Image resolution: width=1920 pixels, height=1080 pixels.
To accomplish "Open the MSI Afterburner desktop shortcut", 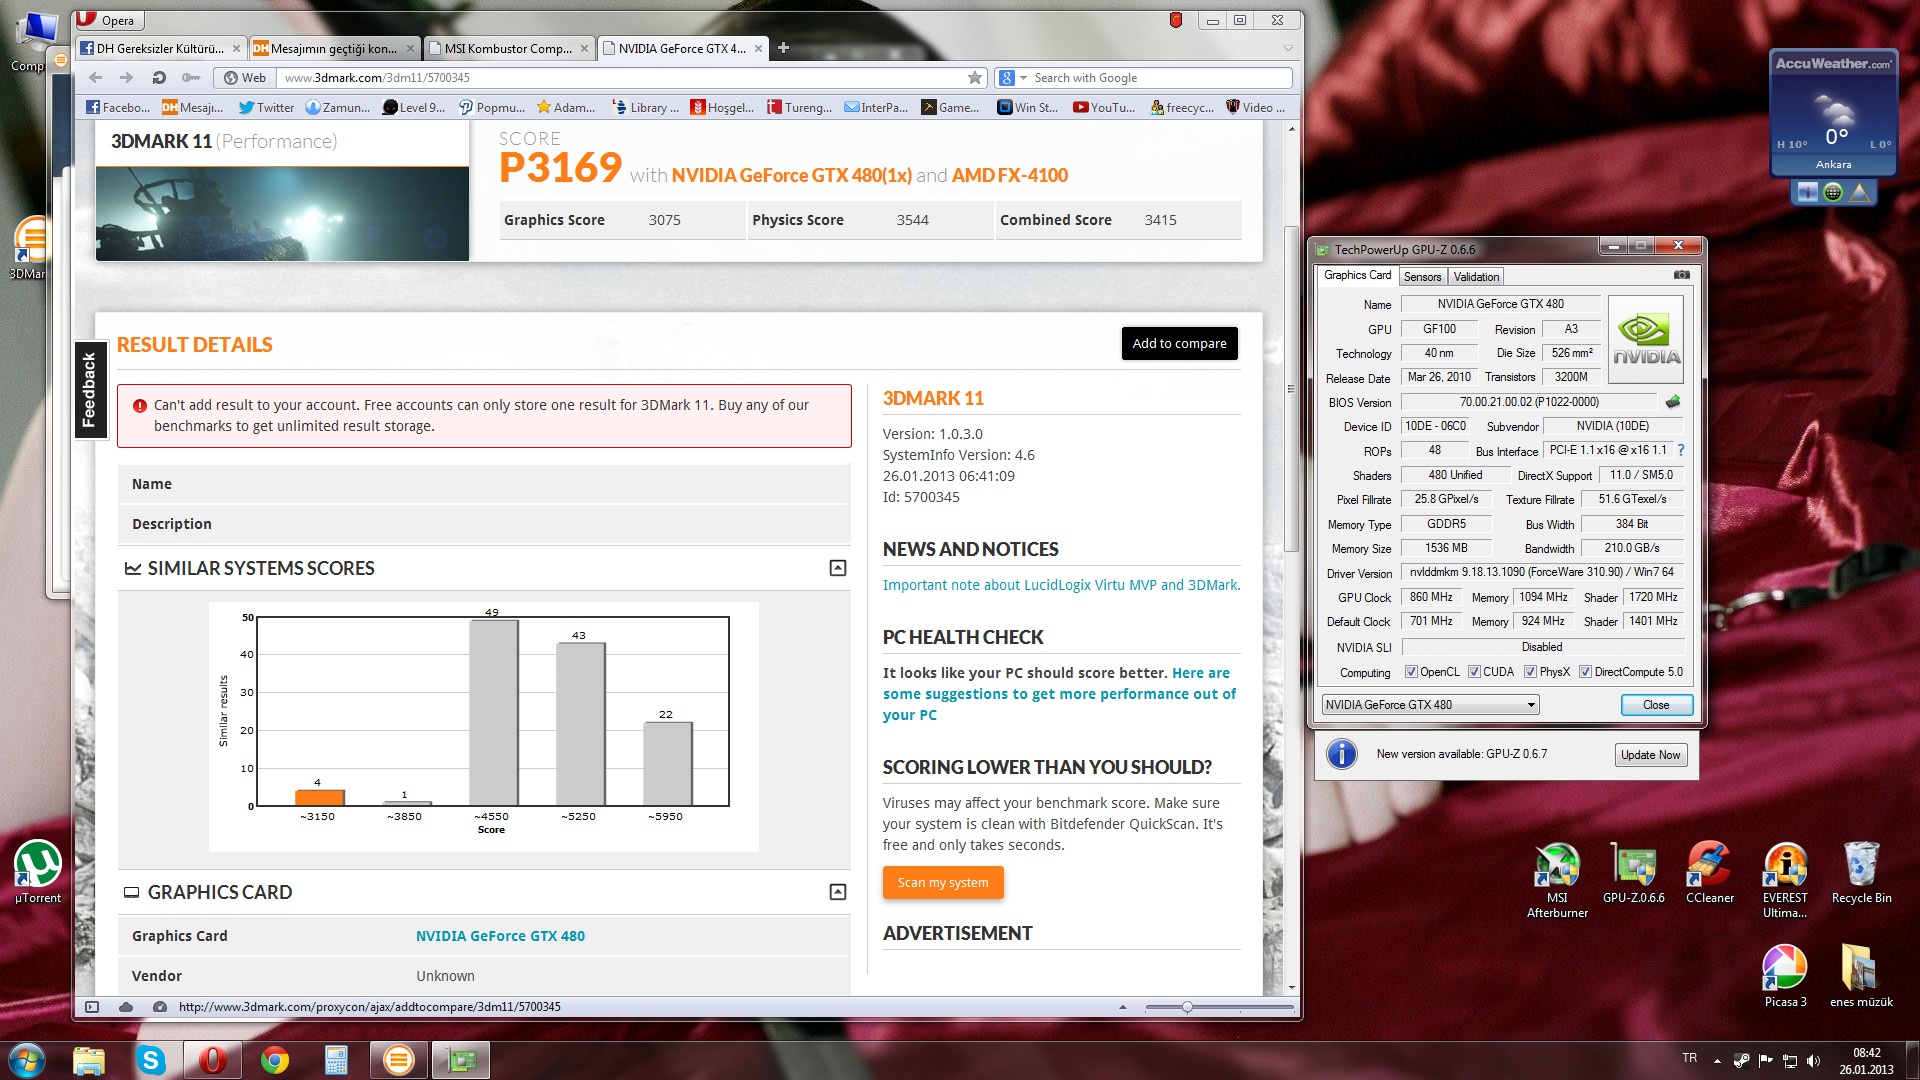I will click(x=1557, y=880).
